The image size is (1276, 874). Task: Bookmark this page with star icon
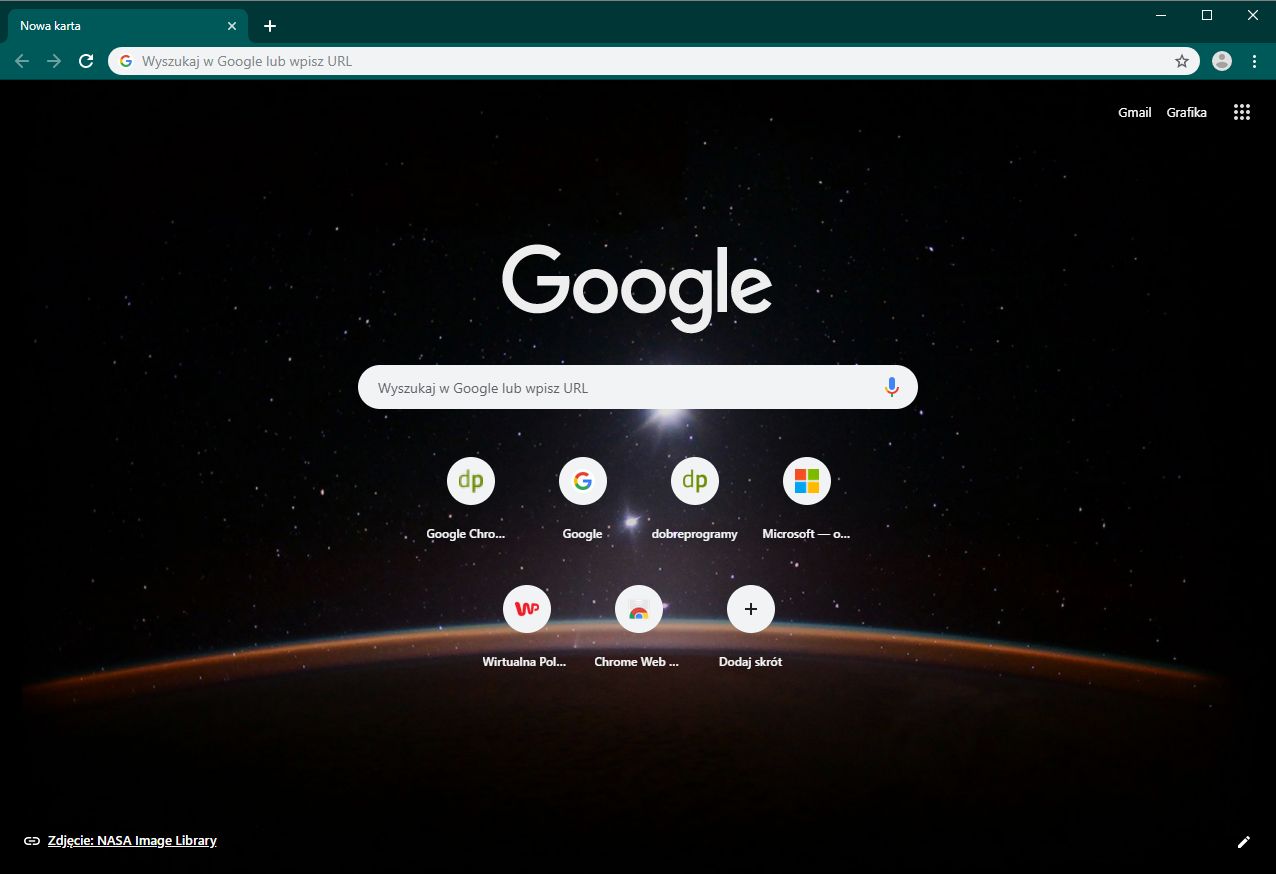click(x=1182, y=61)
